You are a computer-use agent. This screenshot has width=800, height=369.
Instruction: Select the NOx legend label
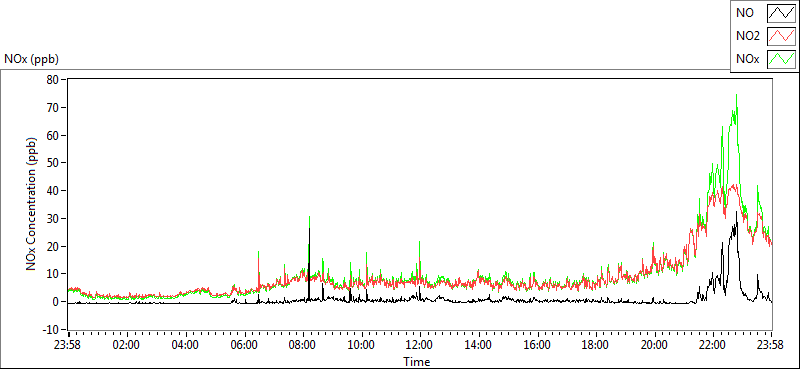point(748,59)
